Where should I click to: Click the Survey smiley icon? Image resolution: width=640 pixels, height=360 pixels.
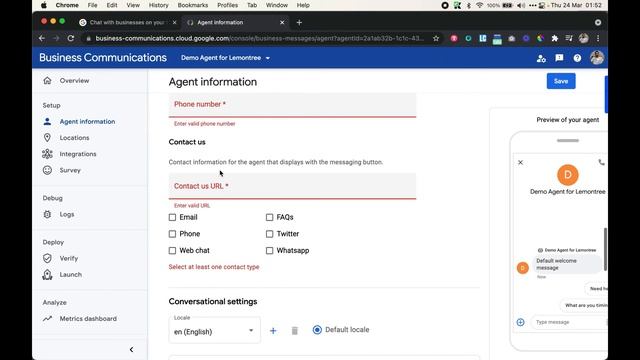pyautogui.click(x=47, y=170)
